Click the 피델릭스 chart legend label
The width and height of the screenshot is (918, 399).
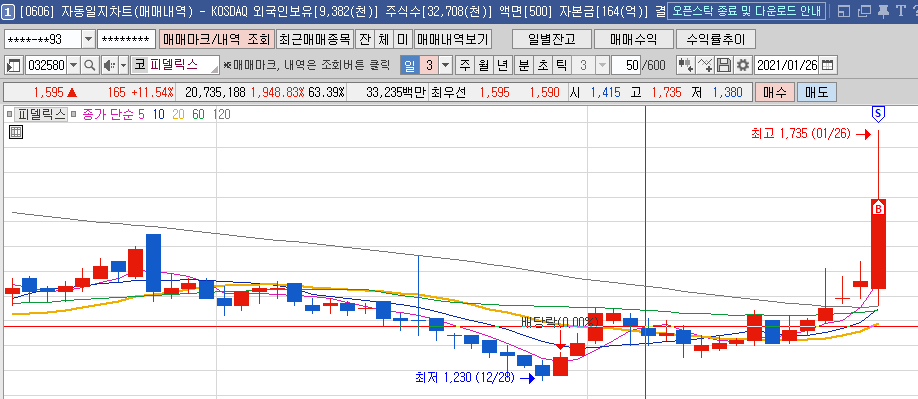click(41, 114)
